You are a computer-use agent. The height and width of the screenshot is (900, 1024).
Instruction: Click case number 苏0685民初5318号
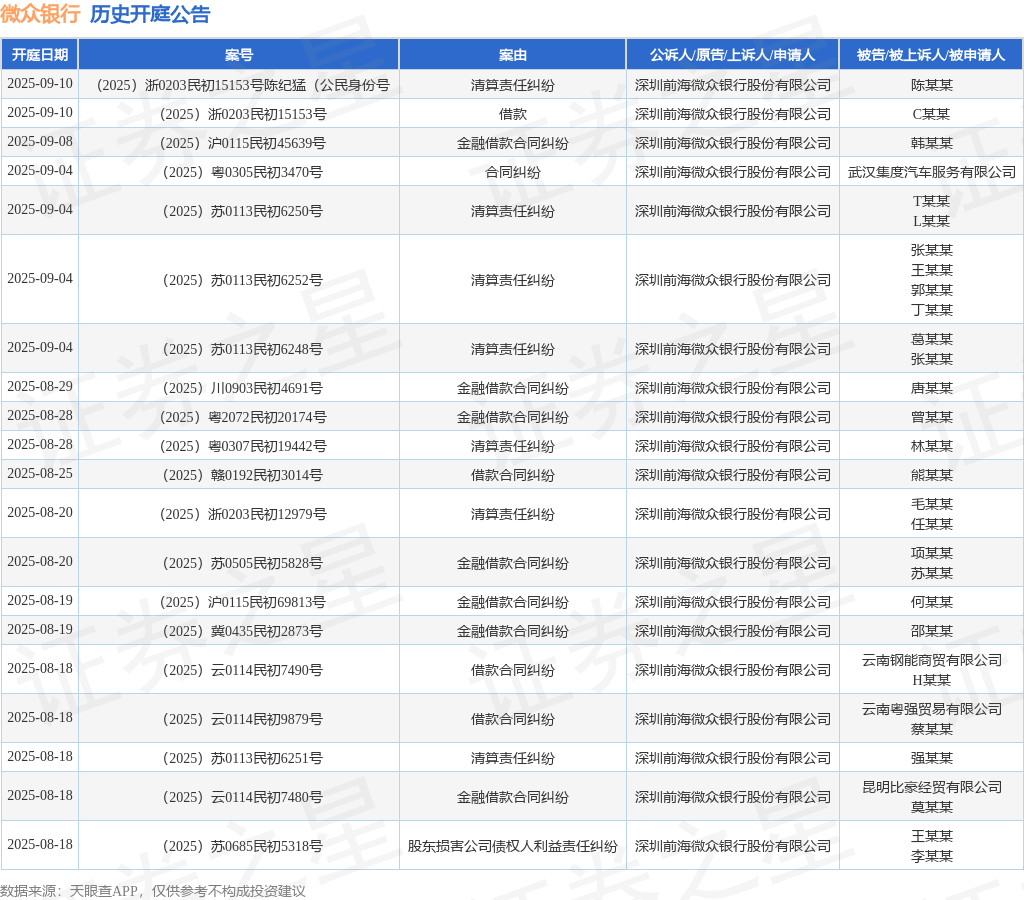click(243, 846)
